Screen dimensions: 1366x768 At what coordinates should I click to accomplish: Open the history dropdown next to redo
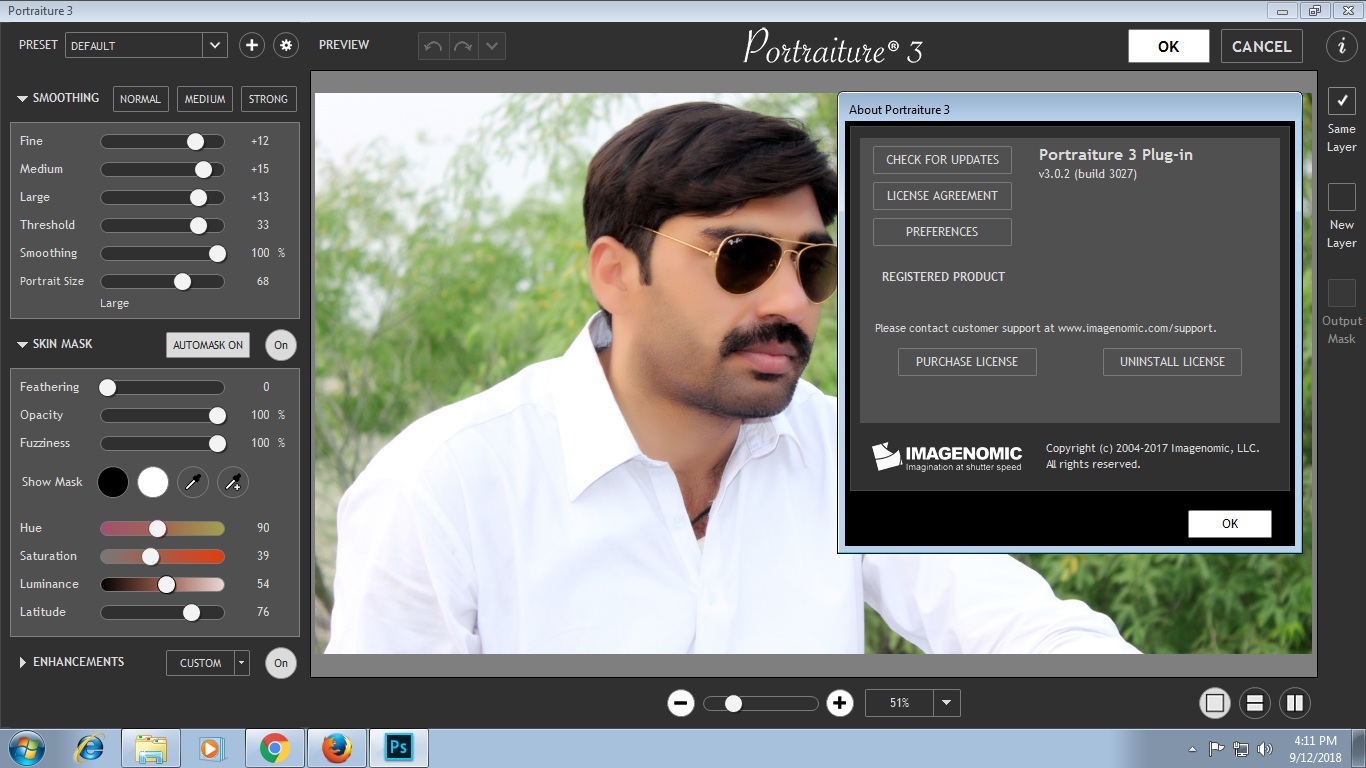click(491, 46)
